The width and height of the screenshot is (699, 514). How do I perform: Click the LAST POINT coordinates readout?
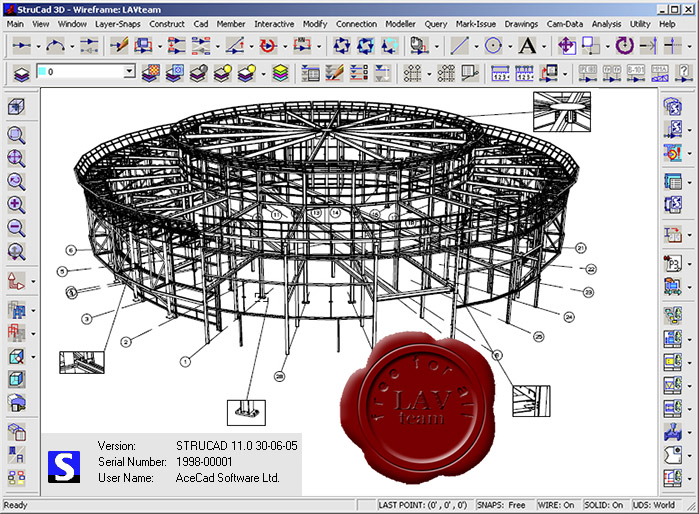422,505
